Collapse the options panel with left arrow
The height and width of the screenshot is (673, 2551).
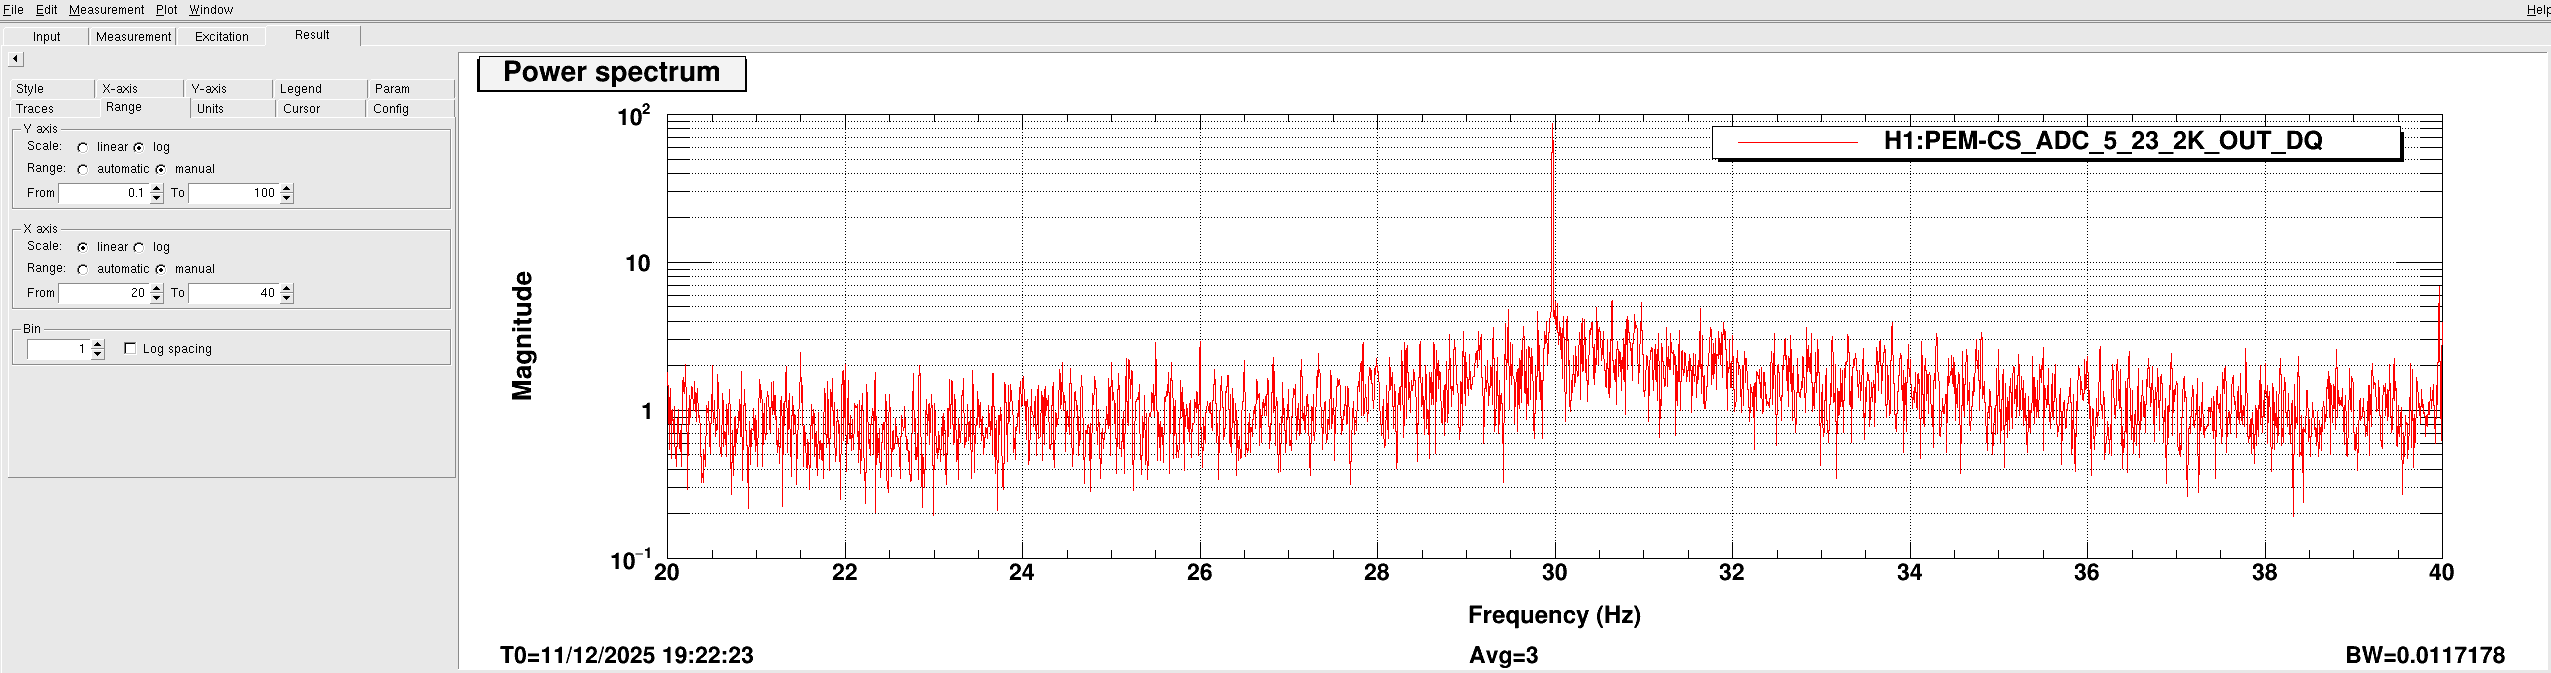(15, 59)
